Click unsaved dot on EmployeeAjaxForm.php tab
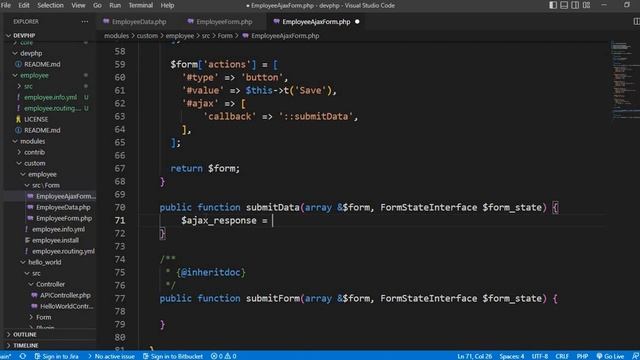 click(x=357, y=22)
